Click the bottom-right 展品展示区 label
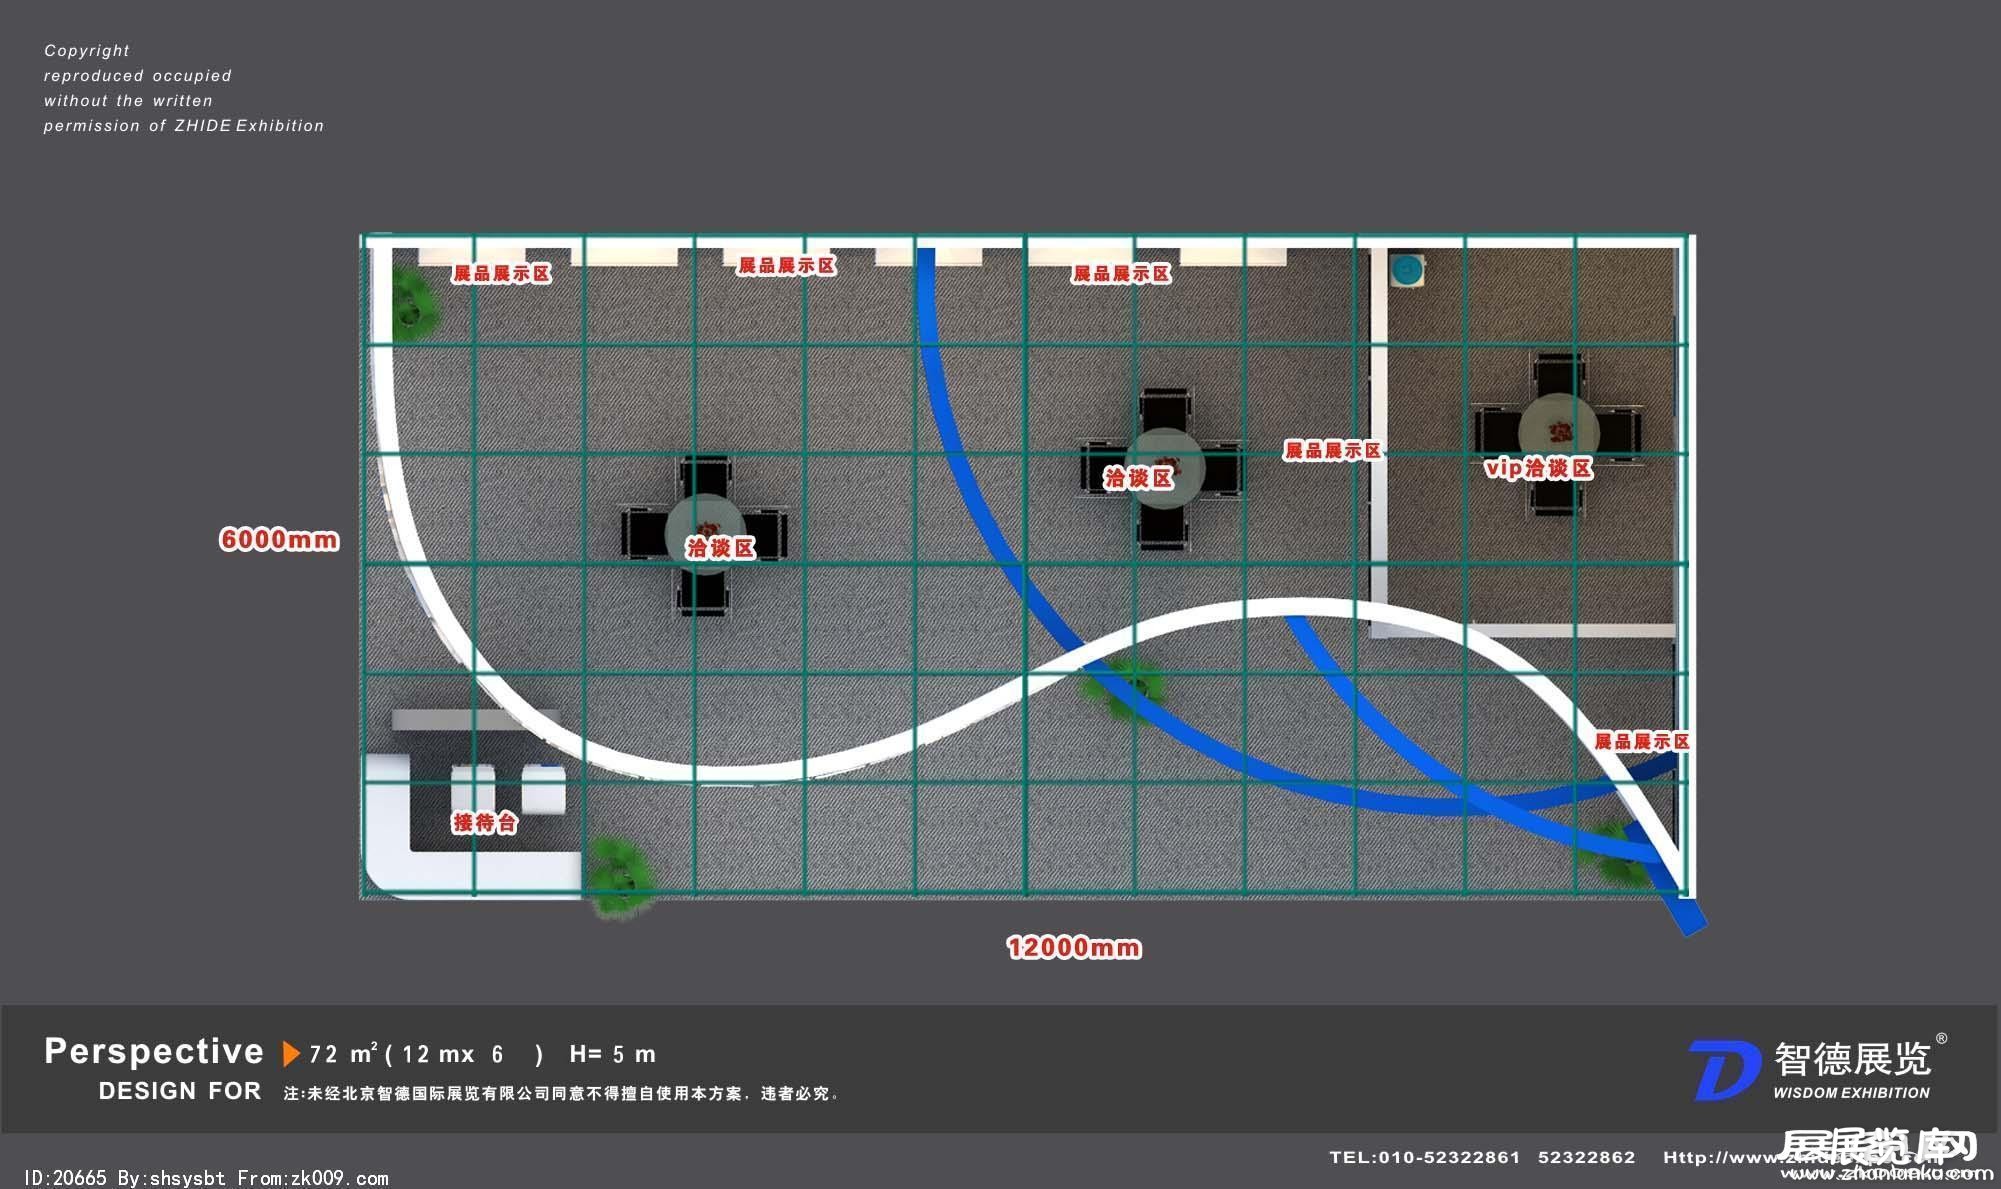 1641,741
